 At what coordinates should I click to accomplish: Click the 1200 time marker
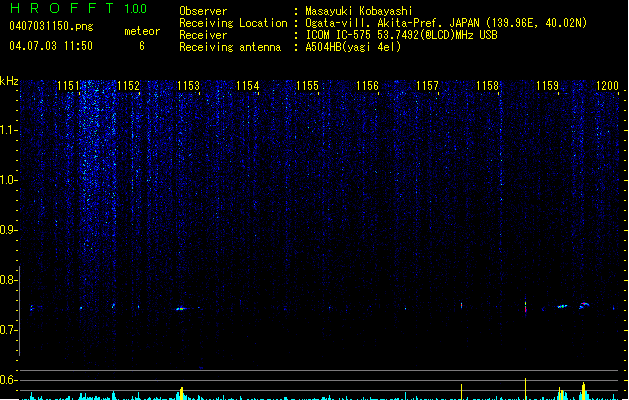(x=607, y=85)
